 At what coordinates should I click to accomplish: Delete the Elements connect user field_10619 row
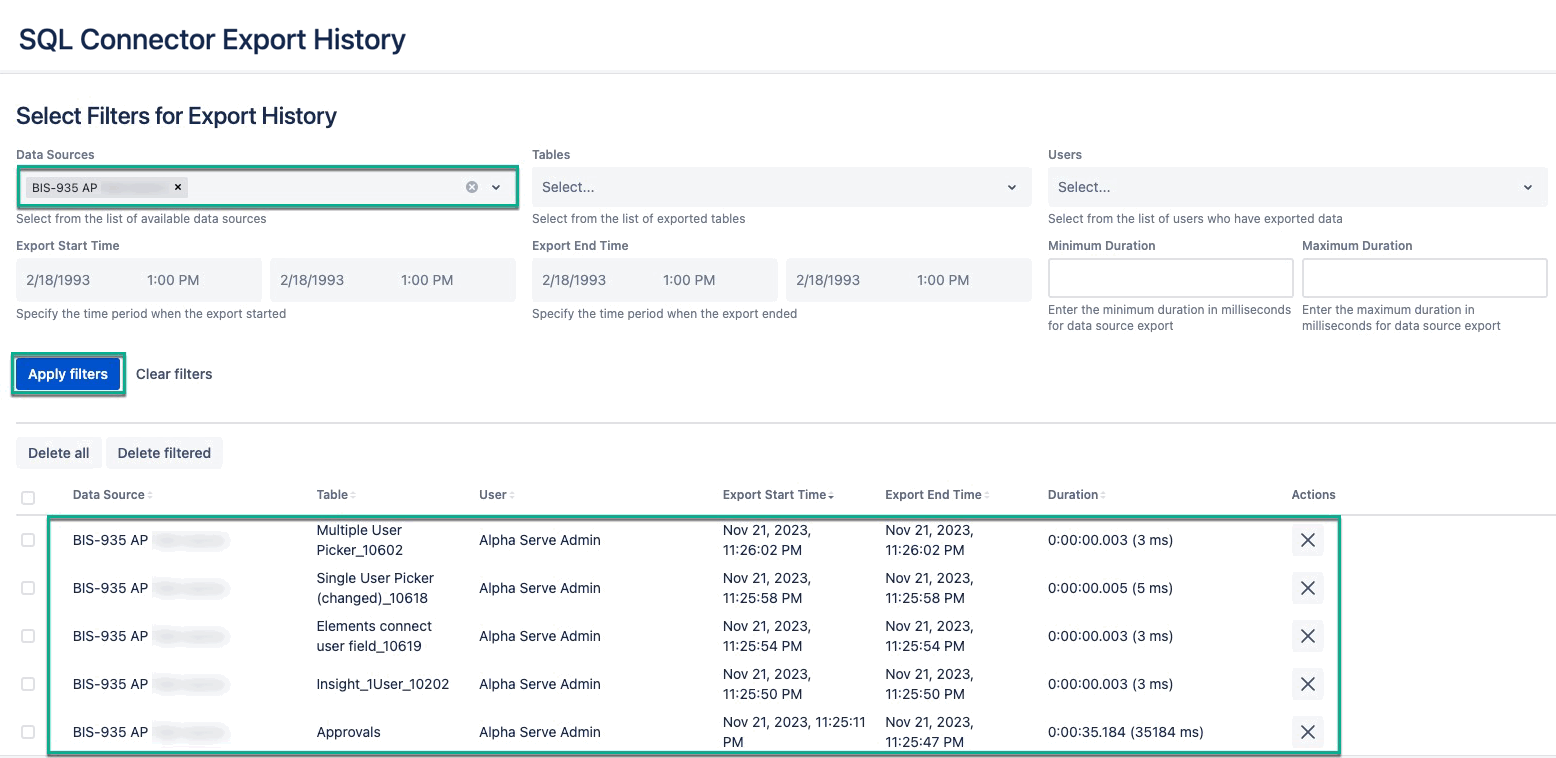(1307, 636)
